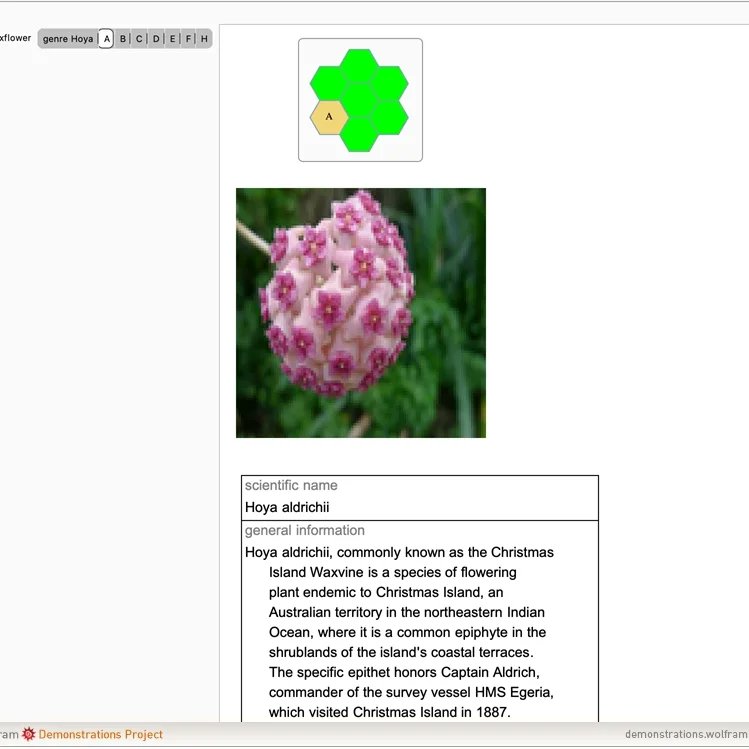The width and height of the screenshot is (749, 749).
Task: Switch to waxflower option F
Action: (188, 39)
